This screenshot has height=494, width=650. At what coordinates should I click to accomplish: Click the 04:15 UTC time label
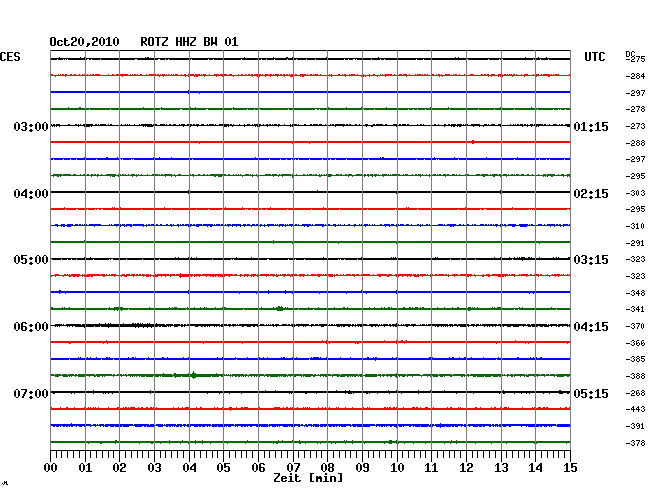(x=591, y=327)
